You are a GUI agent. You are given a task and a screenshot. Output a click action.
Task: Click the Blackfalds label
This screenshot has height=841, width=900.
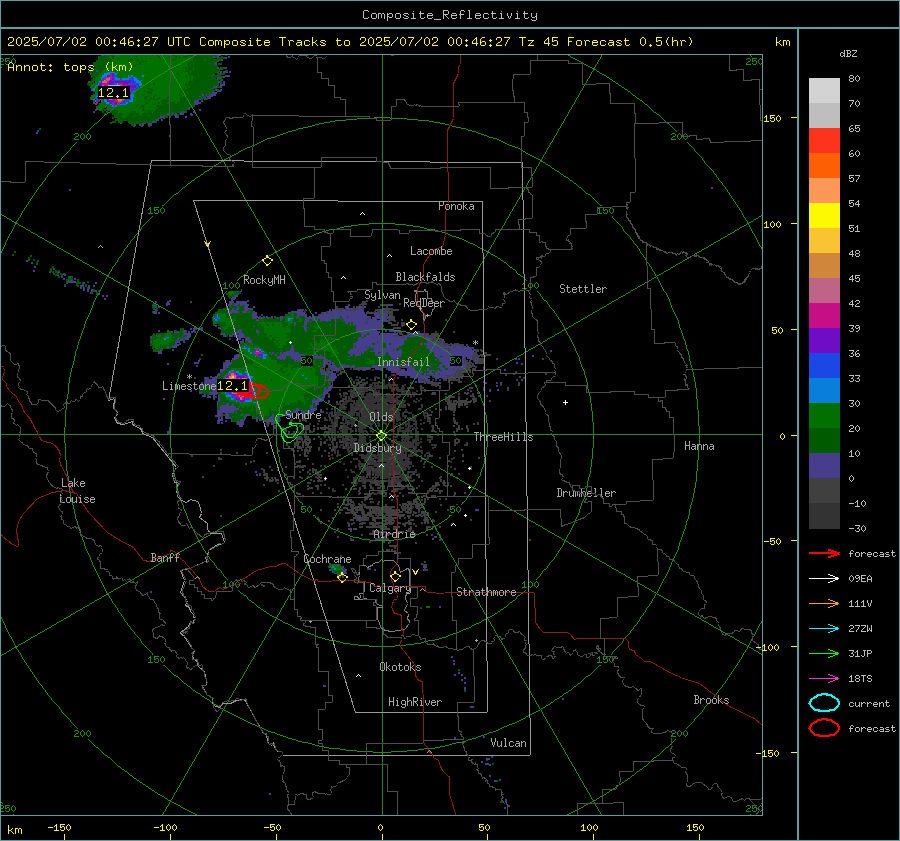click(x=425, y=277)
